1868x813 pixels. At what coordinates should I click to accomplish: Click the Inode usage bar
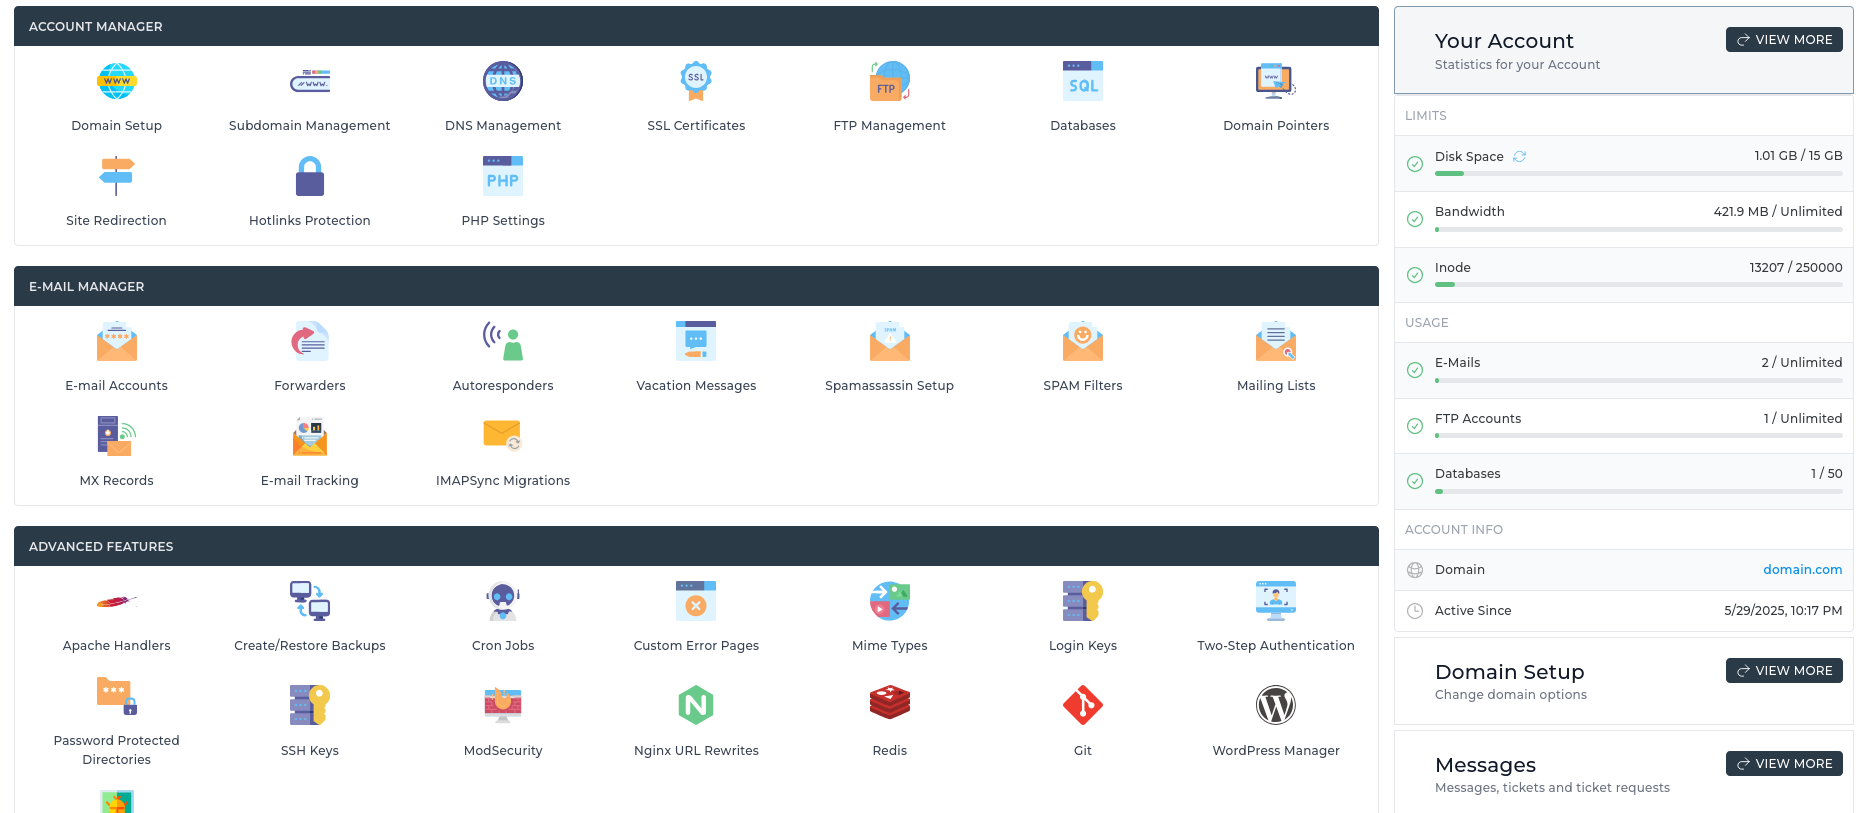tap(1638, 285)
